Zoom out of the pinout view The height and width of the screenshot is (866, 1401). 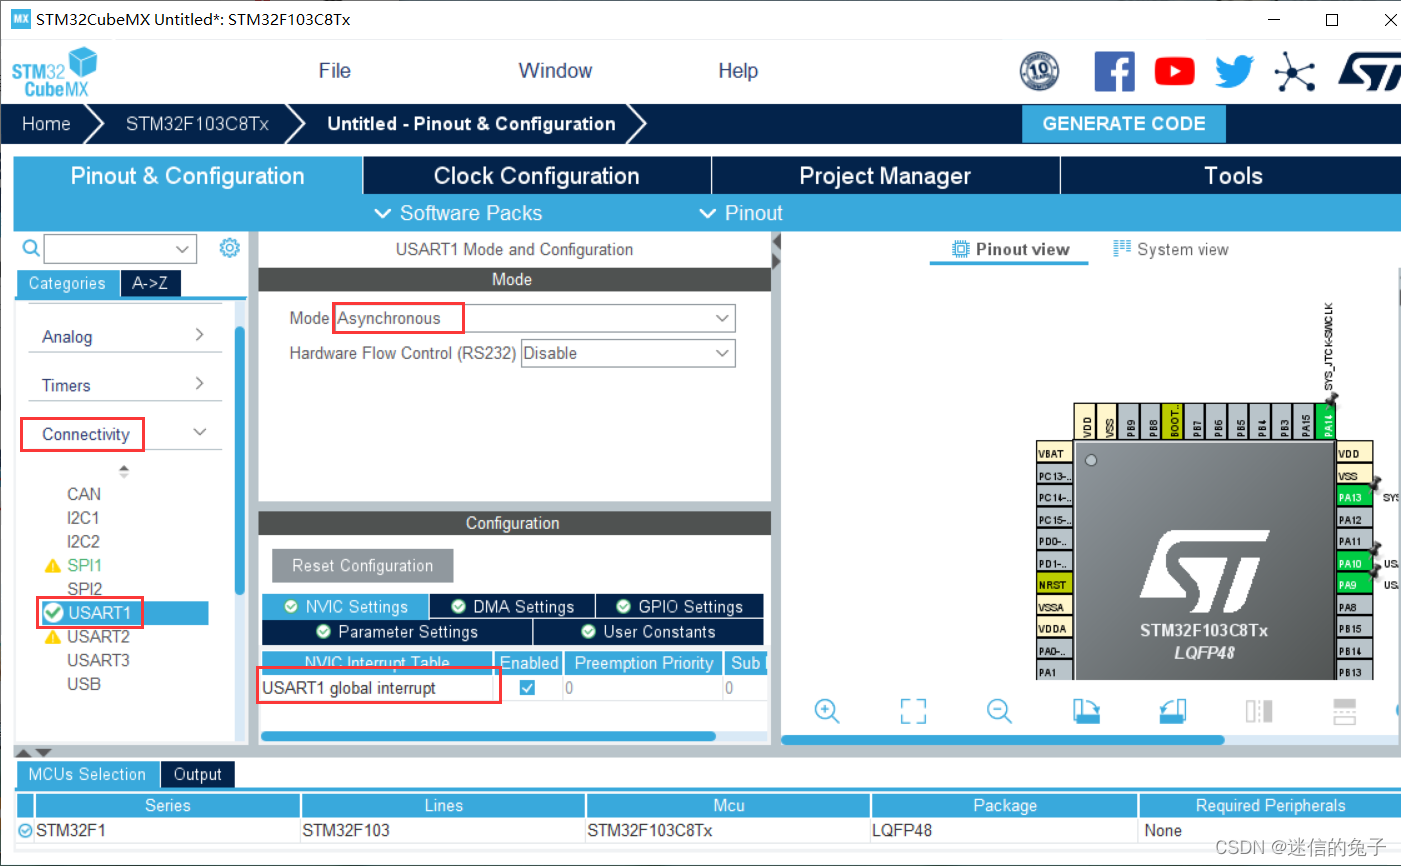coord(999,711)
